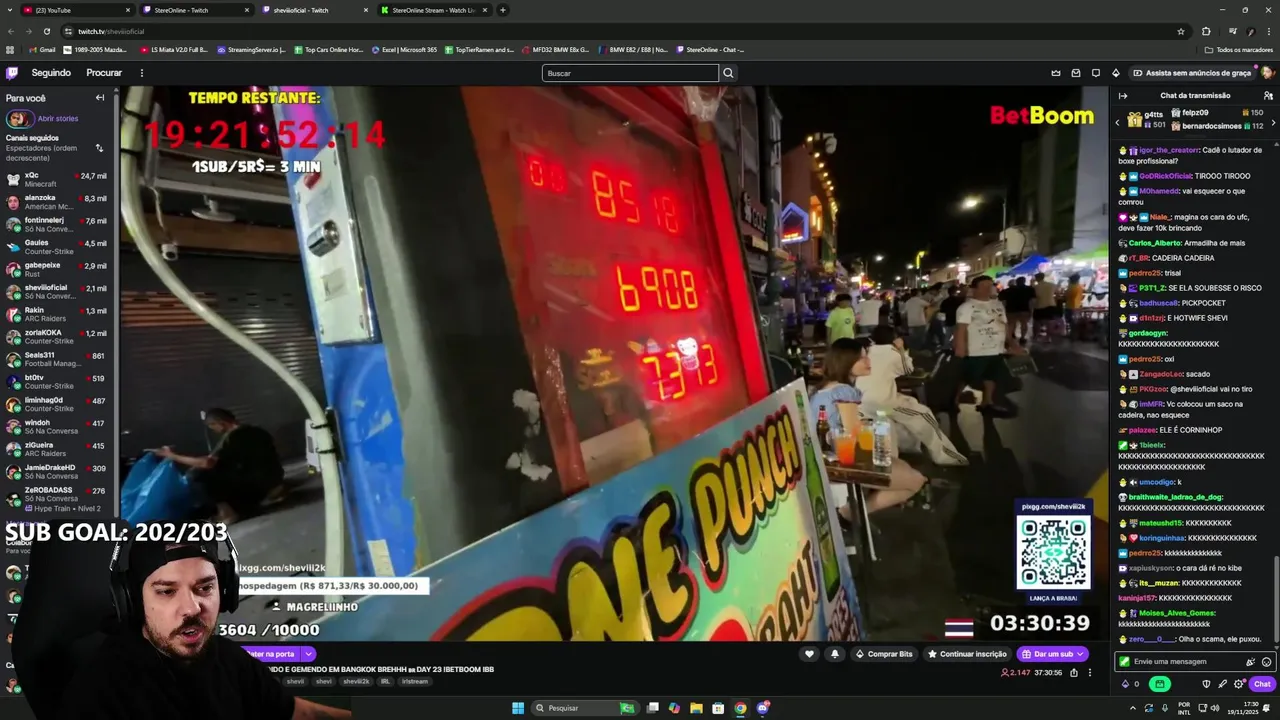Show next gift leaderboard entry
The height and width of the screenshot is (720, 1280).
pos(1273,122)
